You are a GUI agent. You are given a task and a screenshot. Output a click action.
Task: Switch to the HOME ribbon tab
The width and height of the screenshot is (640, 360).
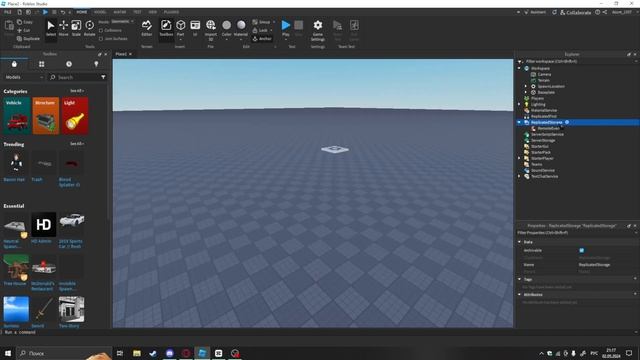point(82,12)
